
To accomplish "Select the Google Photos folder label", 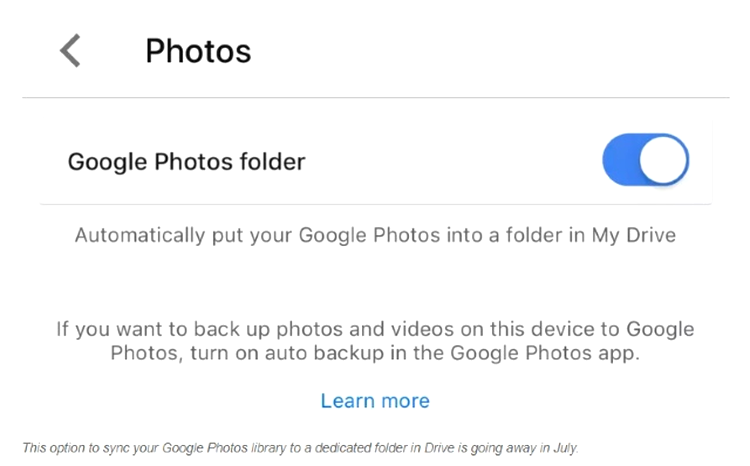I will 186,162.
